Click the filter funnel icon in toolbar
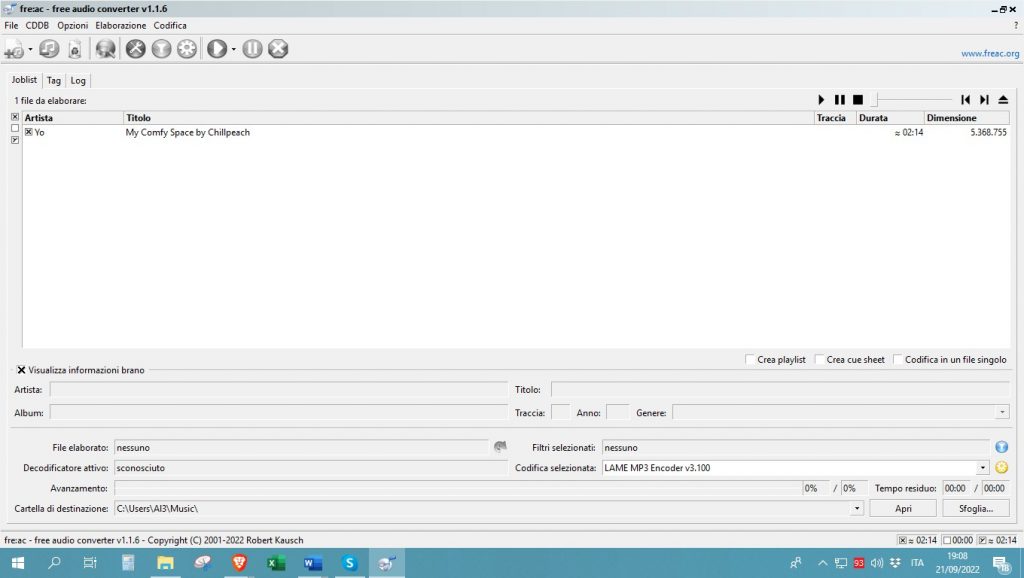This screenshot has width=1024, height=578. [161, 48]
